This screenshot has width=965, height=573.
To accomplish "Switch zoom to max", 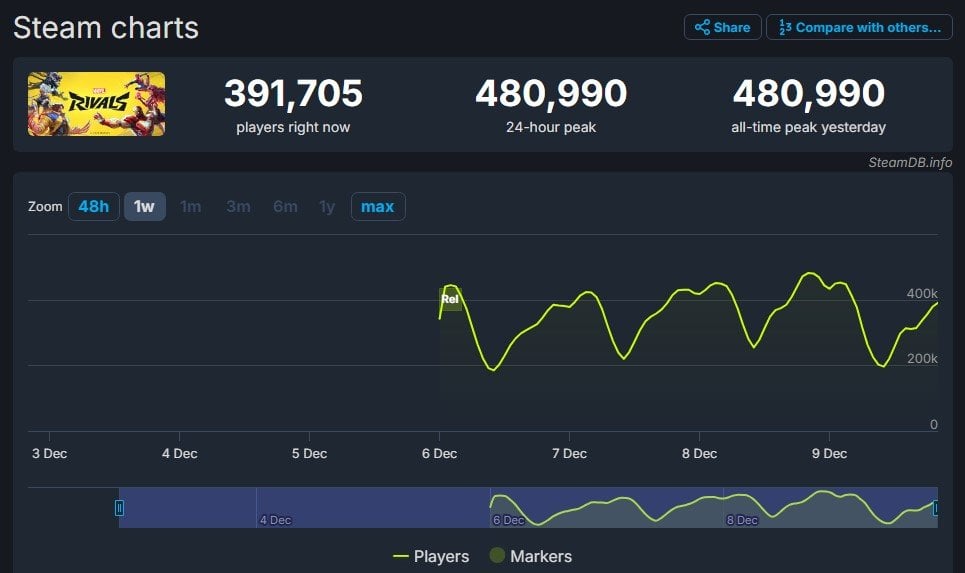I will (x=378, y=206).
